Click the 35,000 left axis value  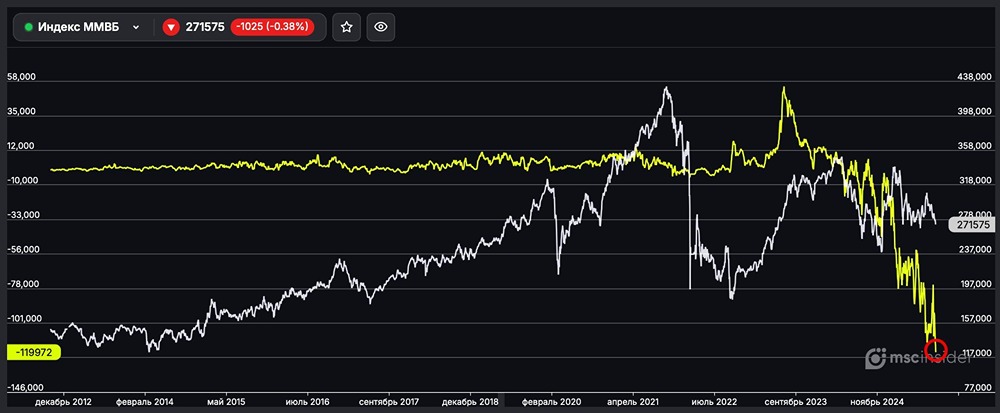coord(21,112)
